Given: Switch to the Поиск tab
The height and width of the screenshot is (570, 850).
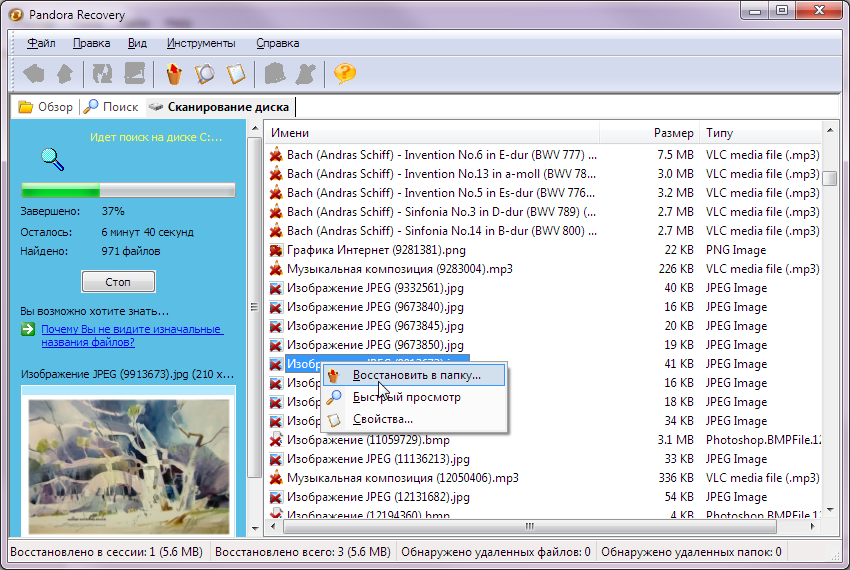Looking at the screenshot, I should pyautogui.click(x=111, y=107).
